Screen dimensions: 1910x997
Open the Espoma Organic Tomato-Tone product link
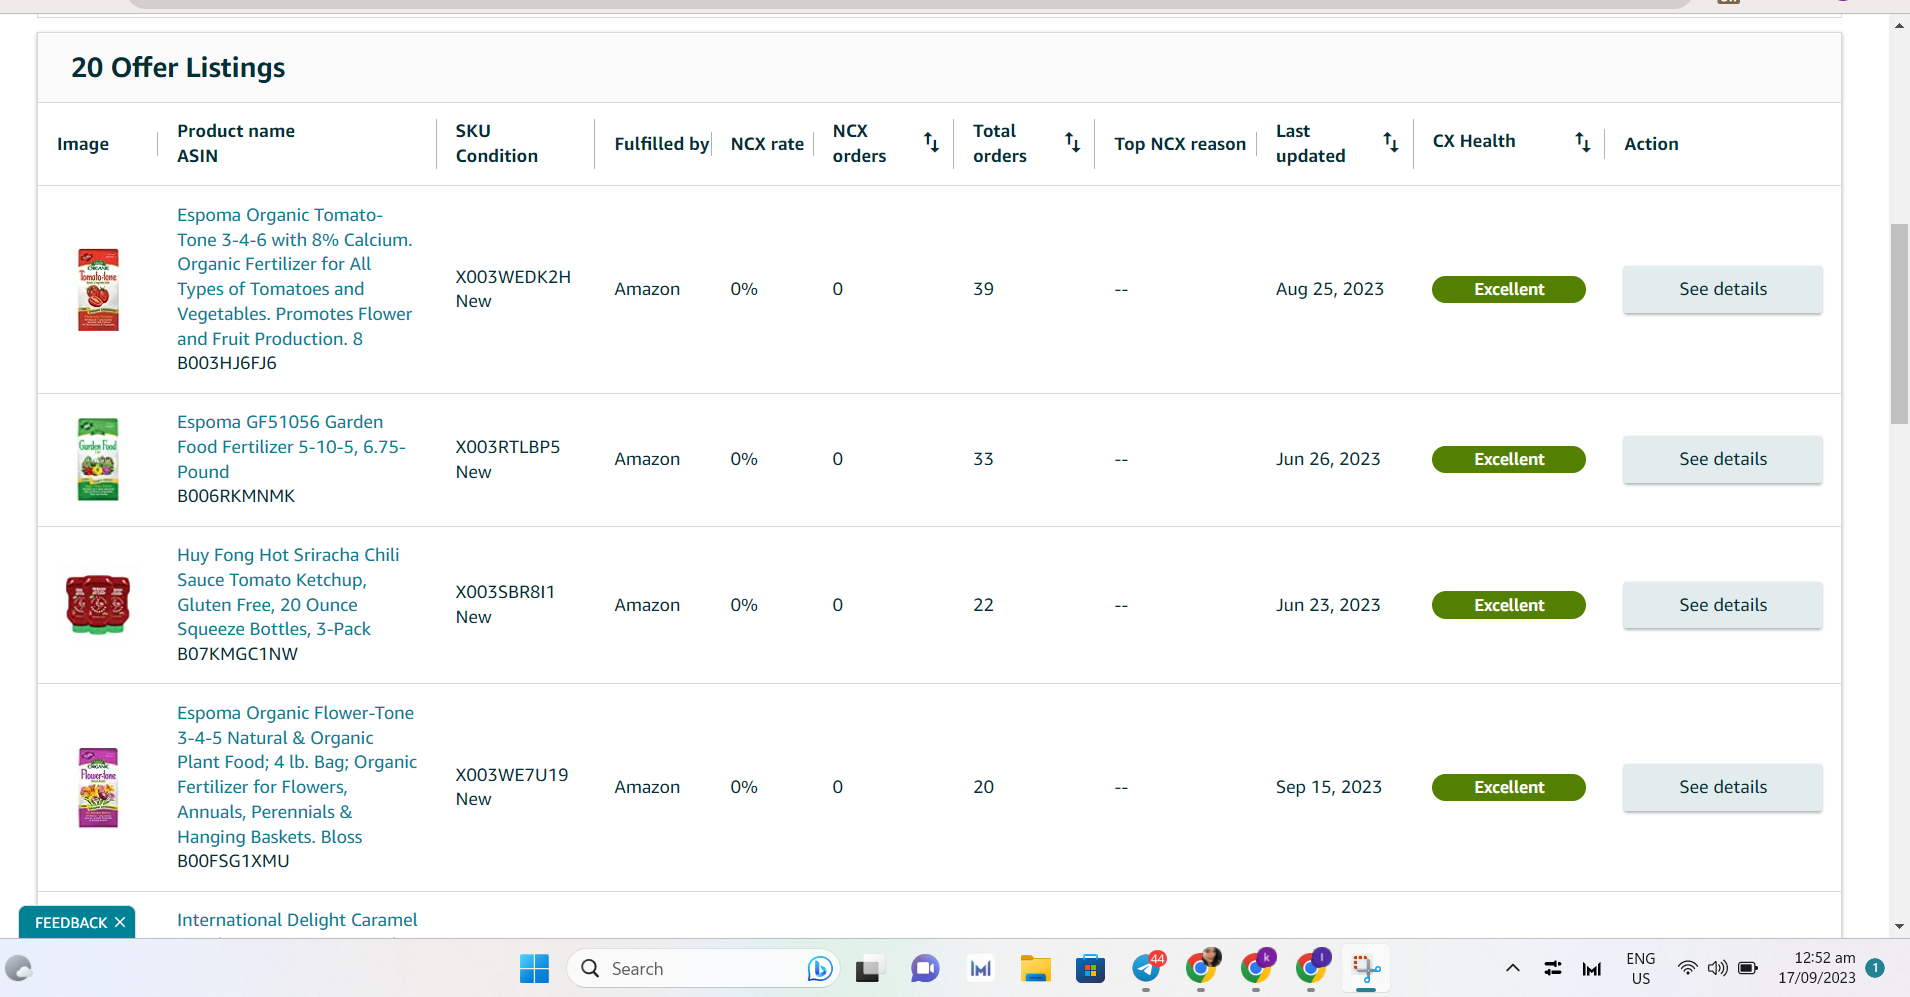(x=294, y=277)
